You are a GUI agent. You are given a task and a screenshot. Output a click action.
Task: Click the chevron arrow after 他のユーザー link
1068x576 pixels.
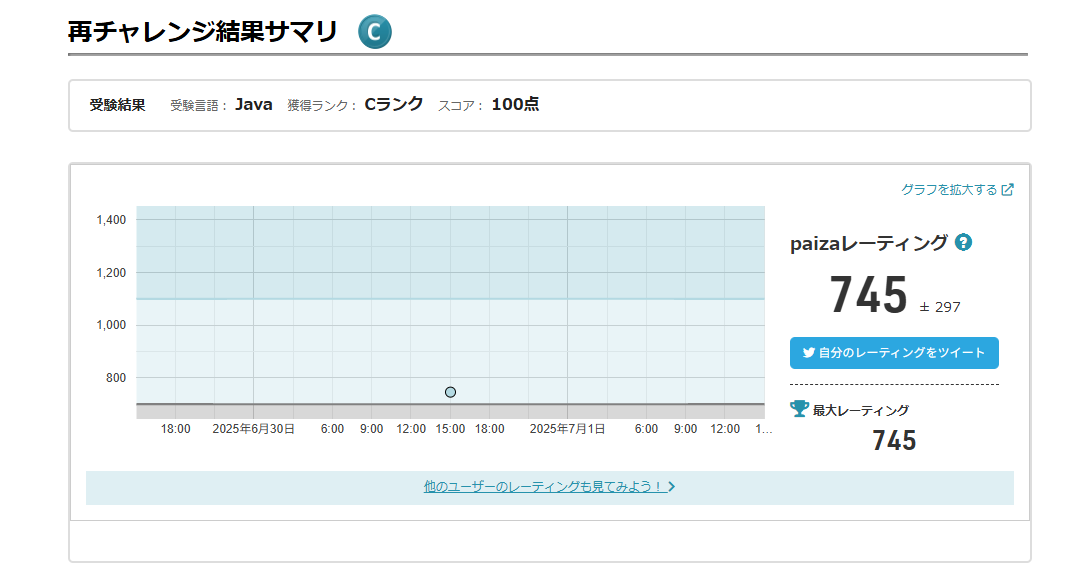point(672,487)
